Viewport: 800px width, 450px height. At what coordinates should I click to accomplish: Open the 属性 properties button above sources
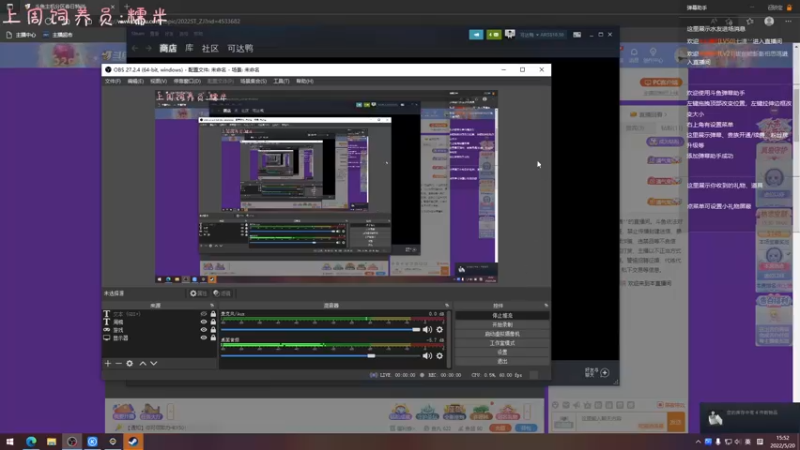pyautogui.click(x=198, y=293)
